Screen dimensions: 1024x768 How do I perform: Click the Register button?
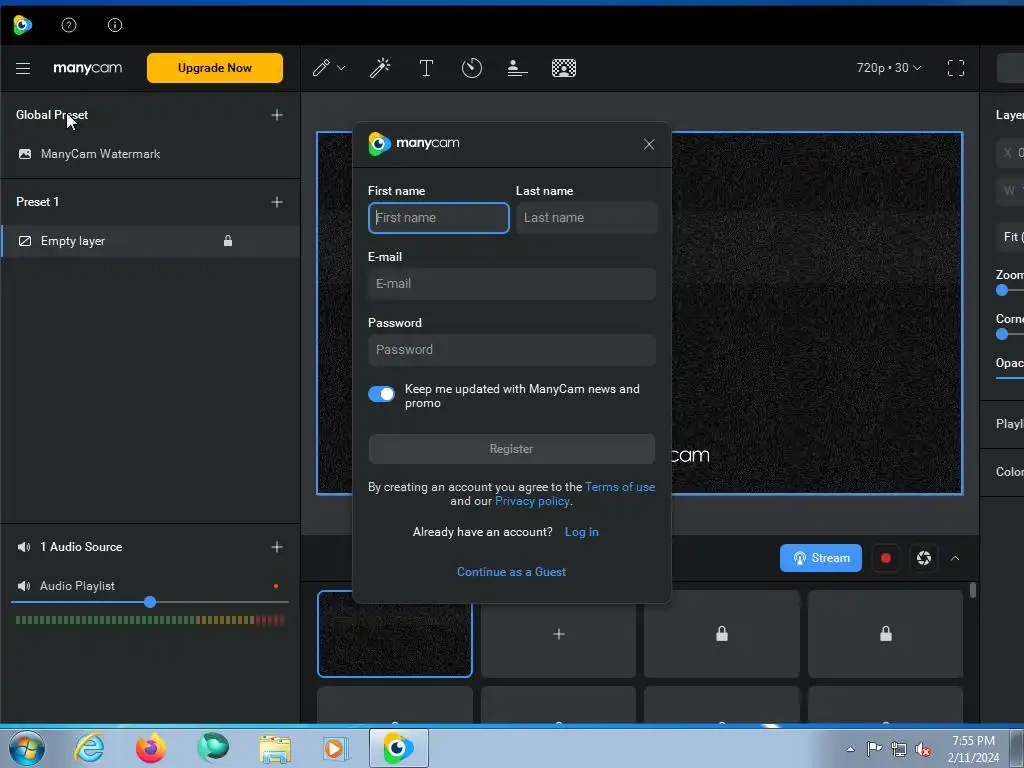512,449
